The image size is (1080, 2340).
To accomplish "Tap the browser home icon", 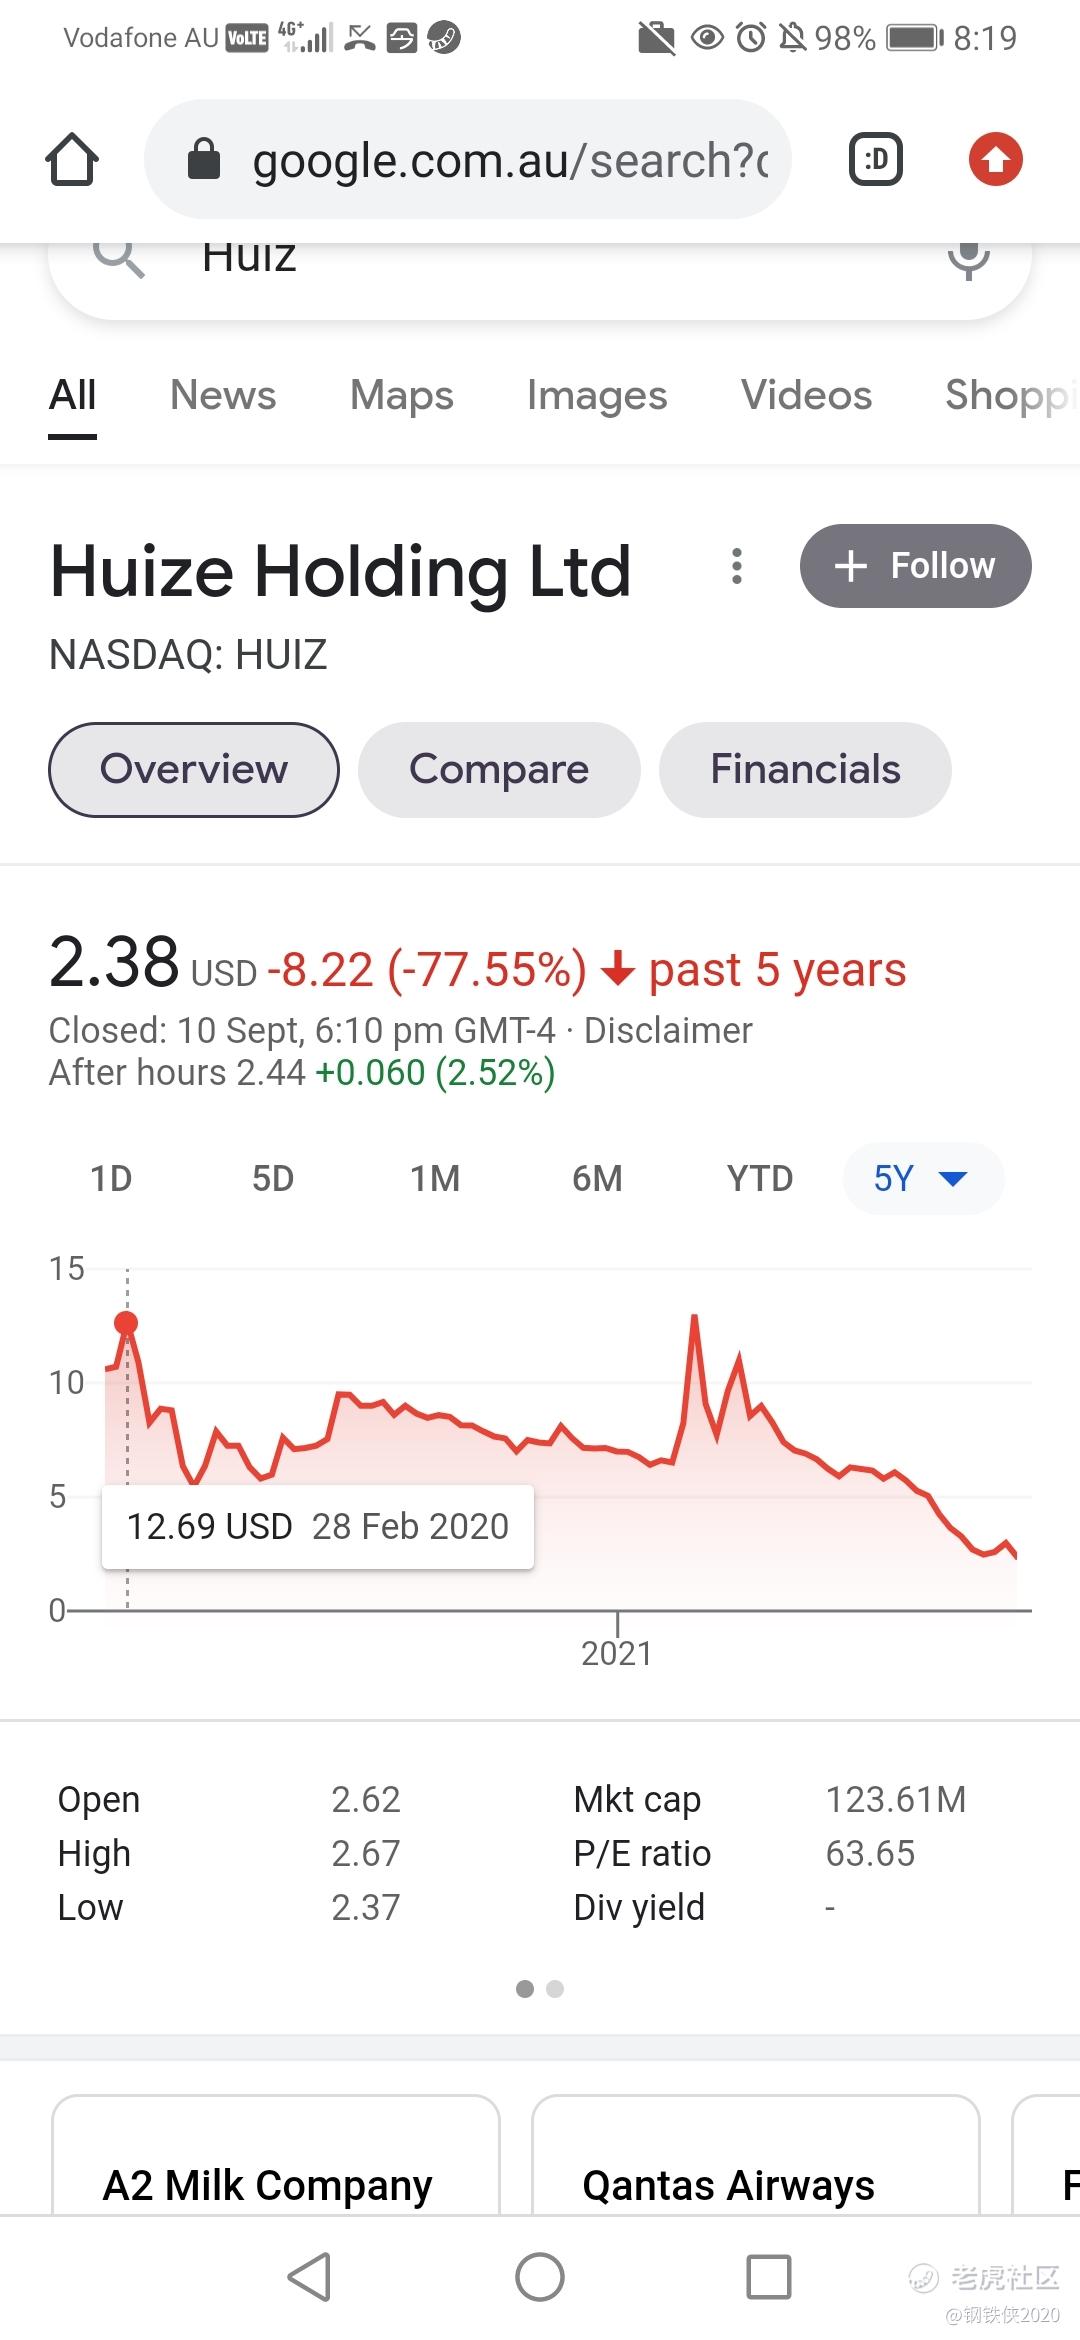I will [x=72, y=159].
